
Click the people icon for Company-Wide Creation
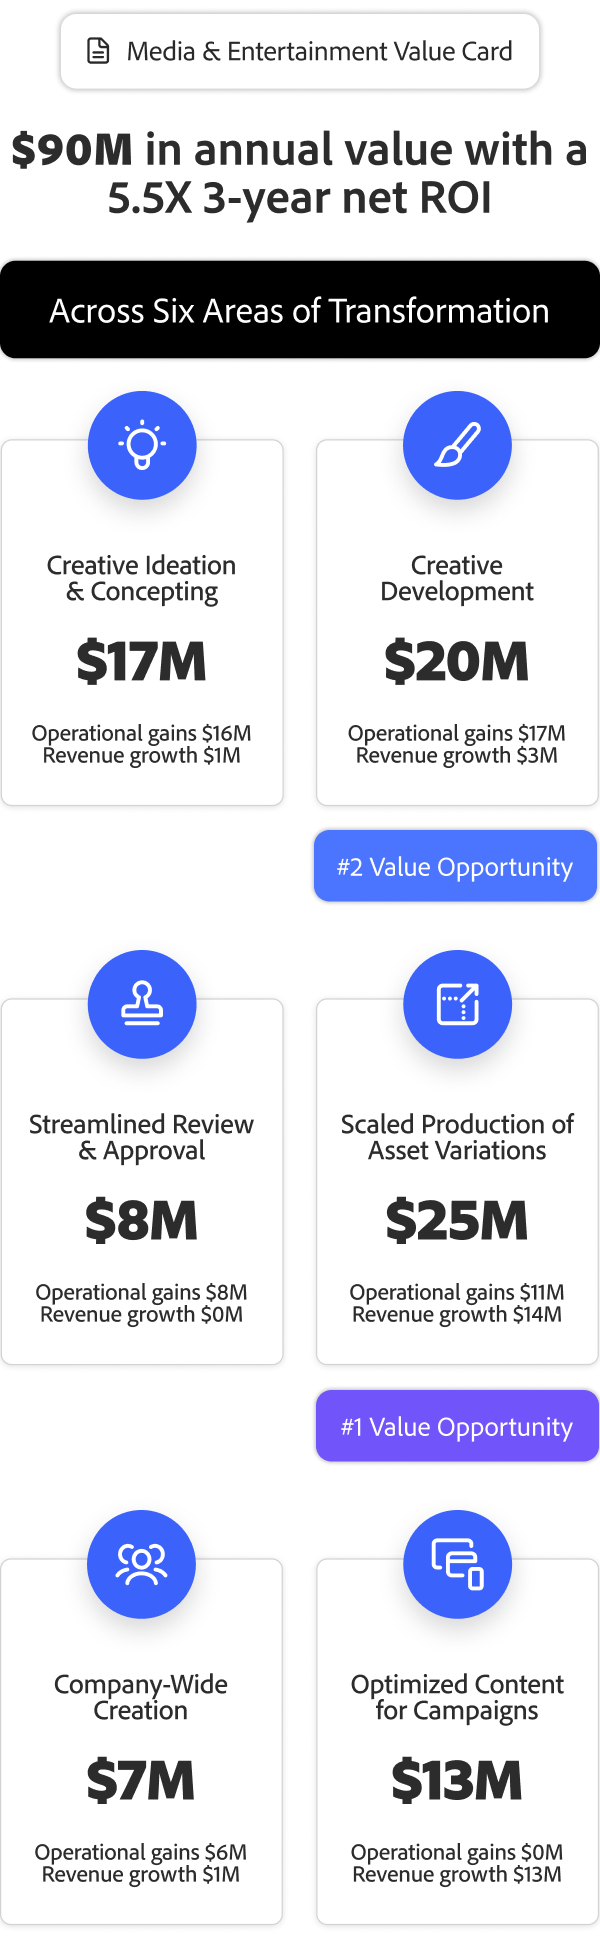pyautogui.click(x=142, y=1564)
